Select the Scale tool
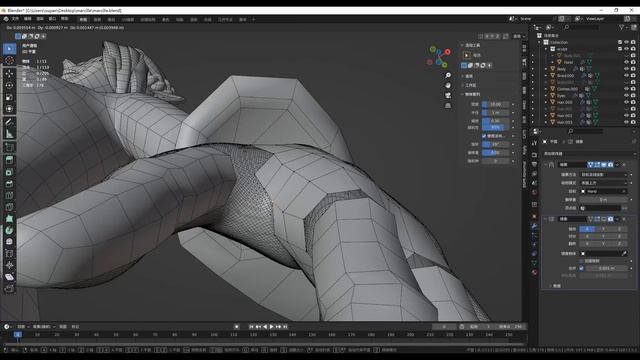This screenshot has width=640, height=360. point(9,97)
